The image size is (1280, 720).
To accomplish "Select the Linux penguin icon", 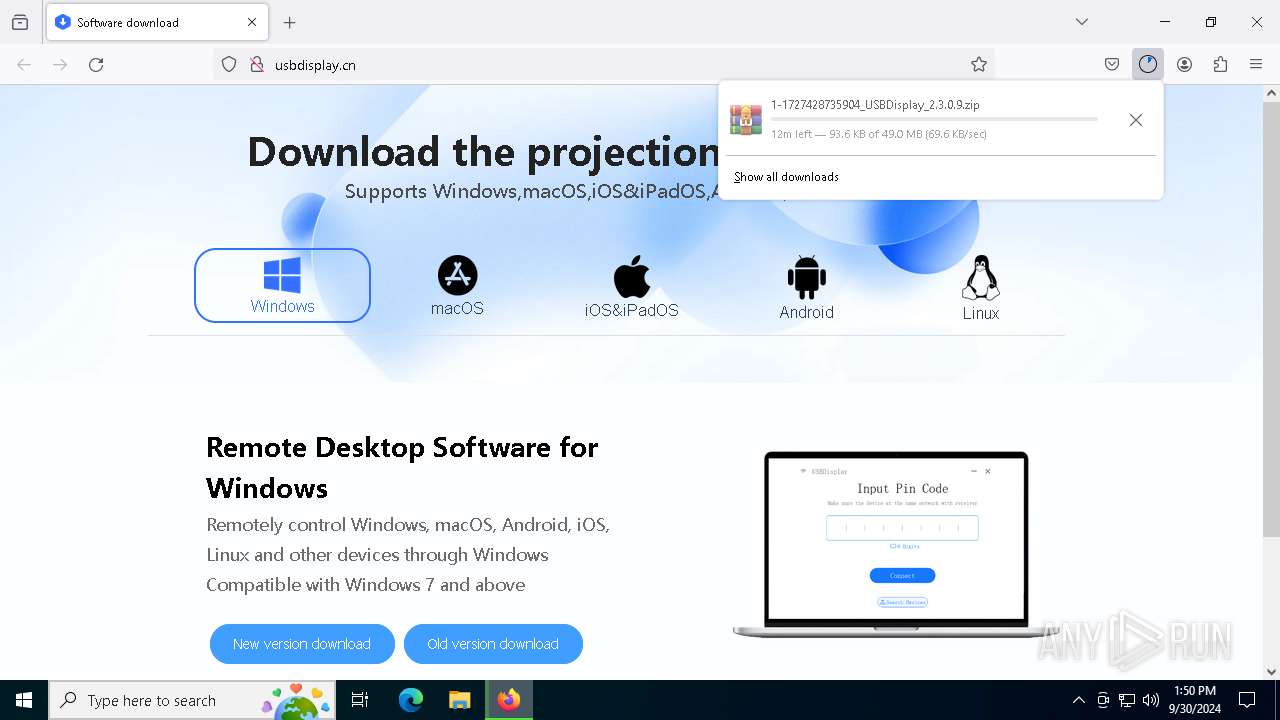I will 980,278.
